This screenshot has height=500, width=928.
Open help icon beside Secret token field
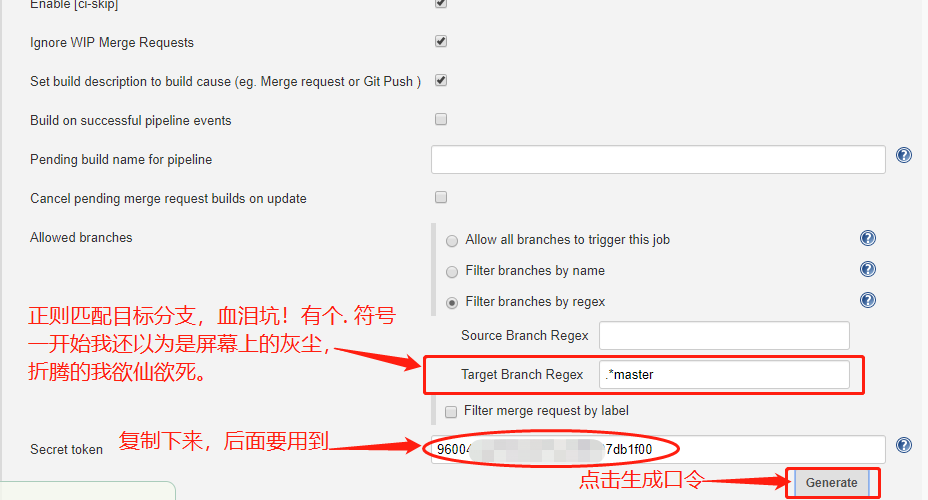(x=903, y=445)
